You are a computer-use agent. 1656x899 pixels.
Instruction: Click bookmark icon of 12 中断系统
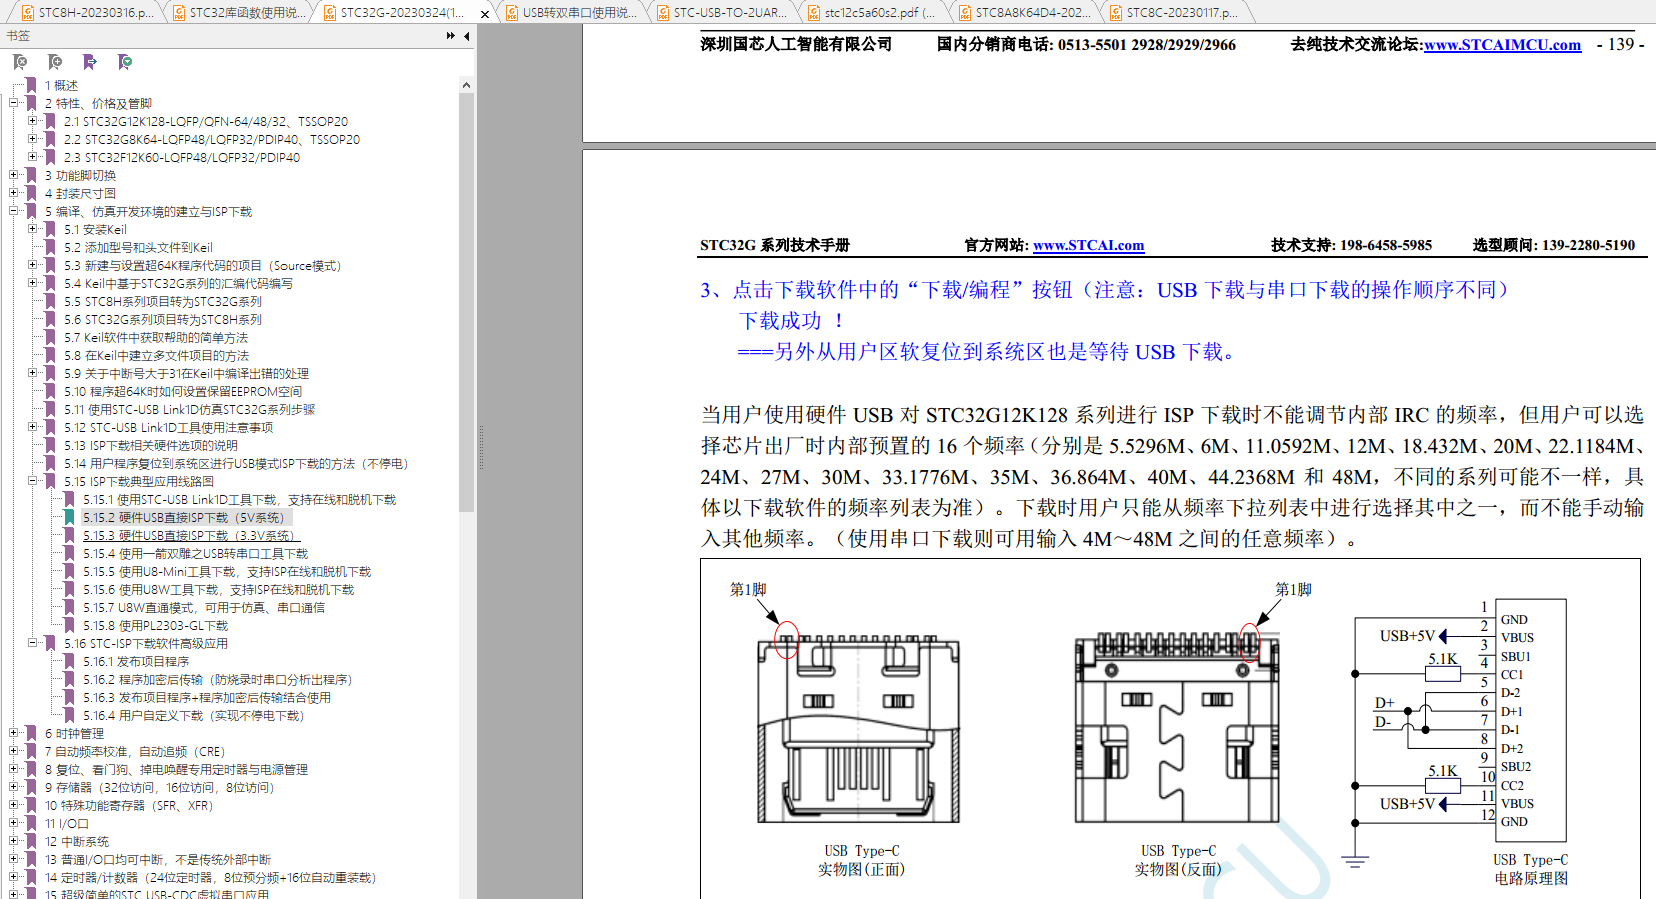(31, 841)
